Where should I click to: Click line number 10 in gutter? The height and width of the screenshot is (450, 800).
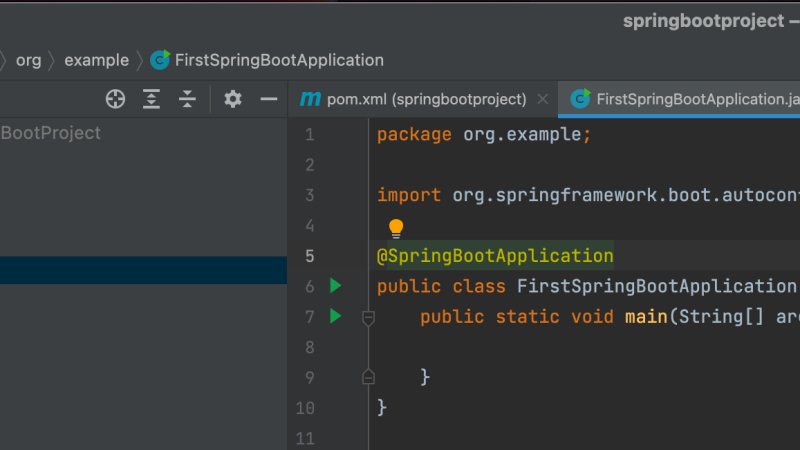pyautogui.click(x=305, y=408)
